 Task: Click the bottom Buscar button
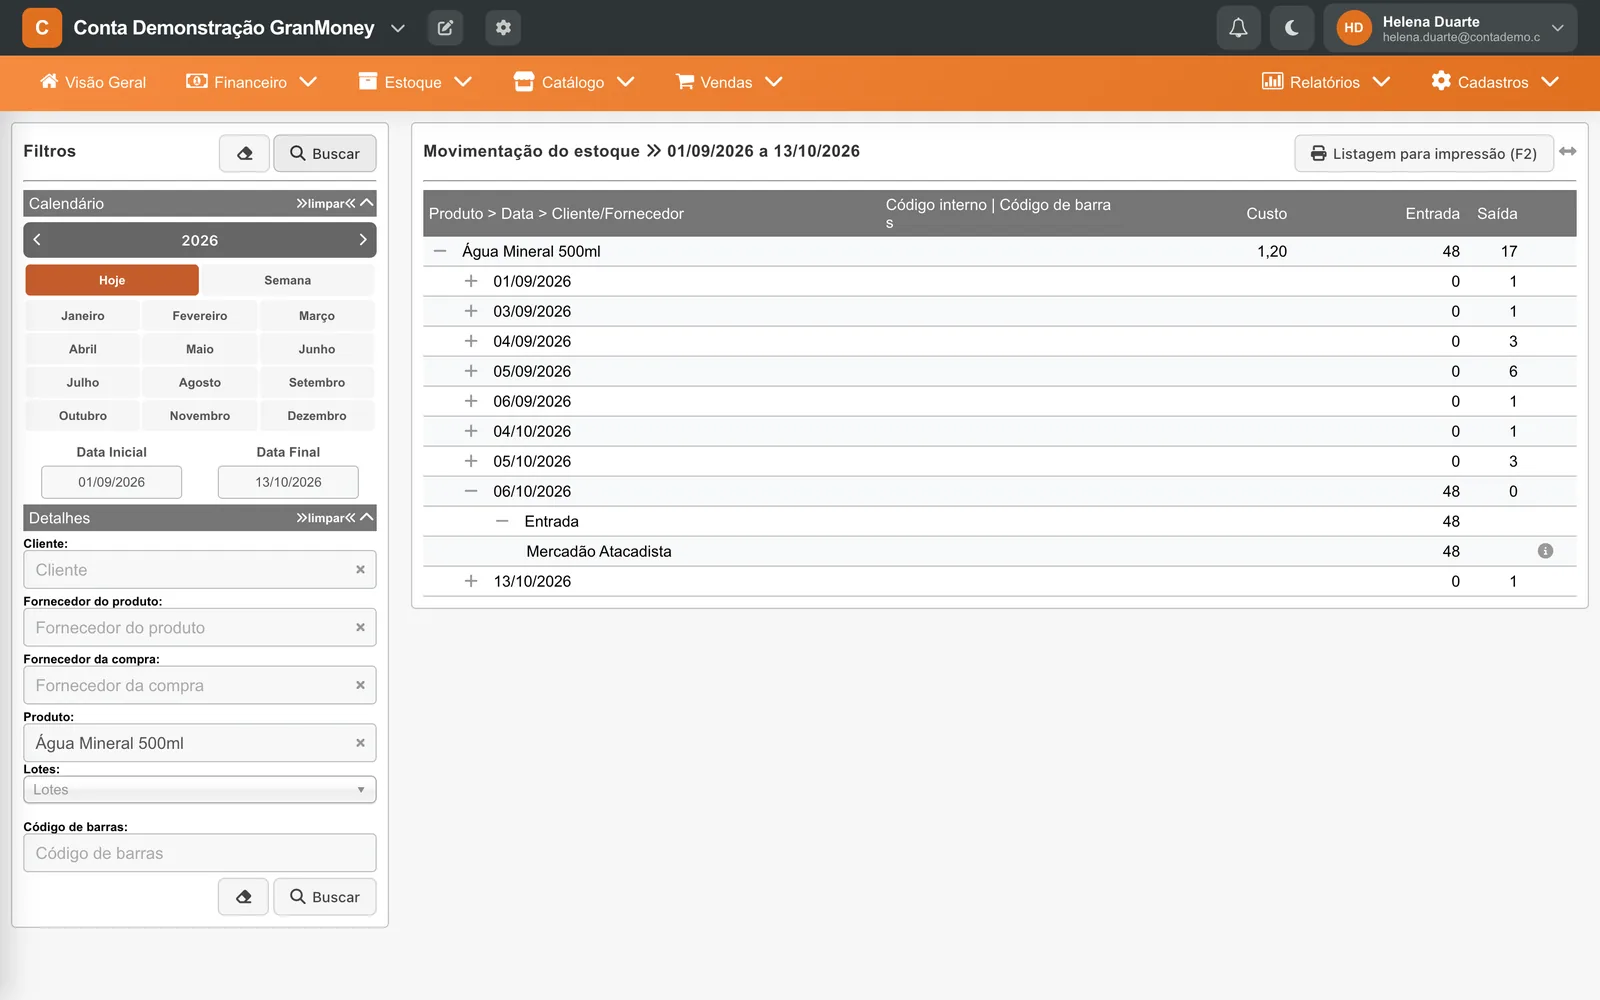tap(324, 897)
